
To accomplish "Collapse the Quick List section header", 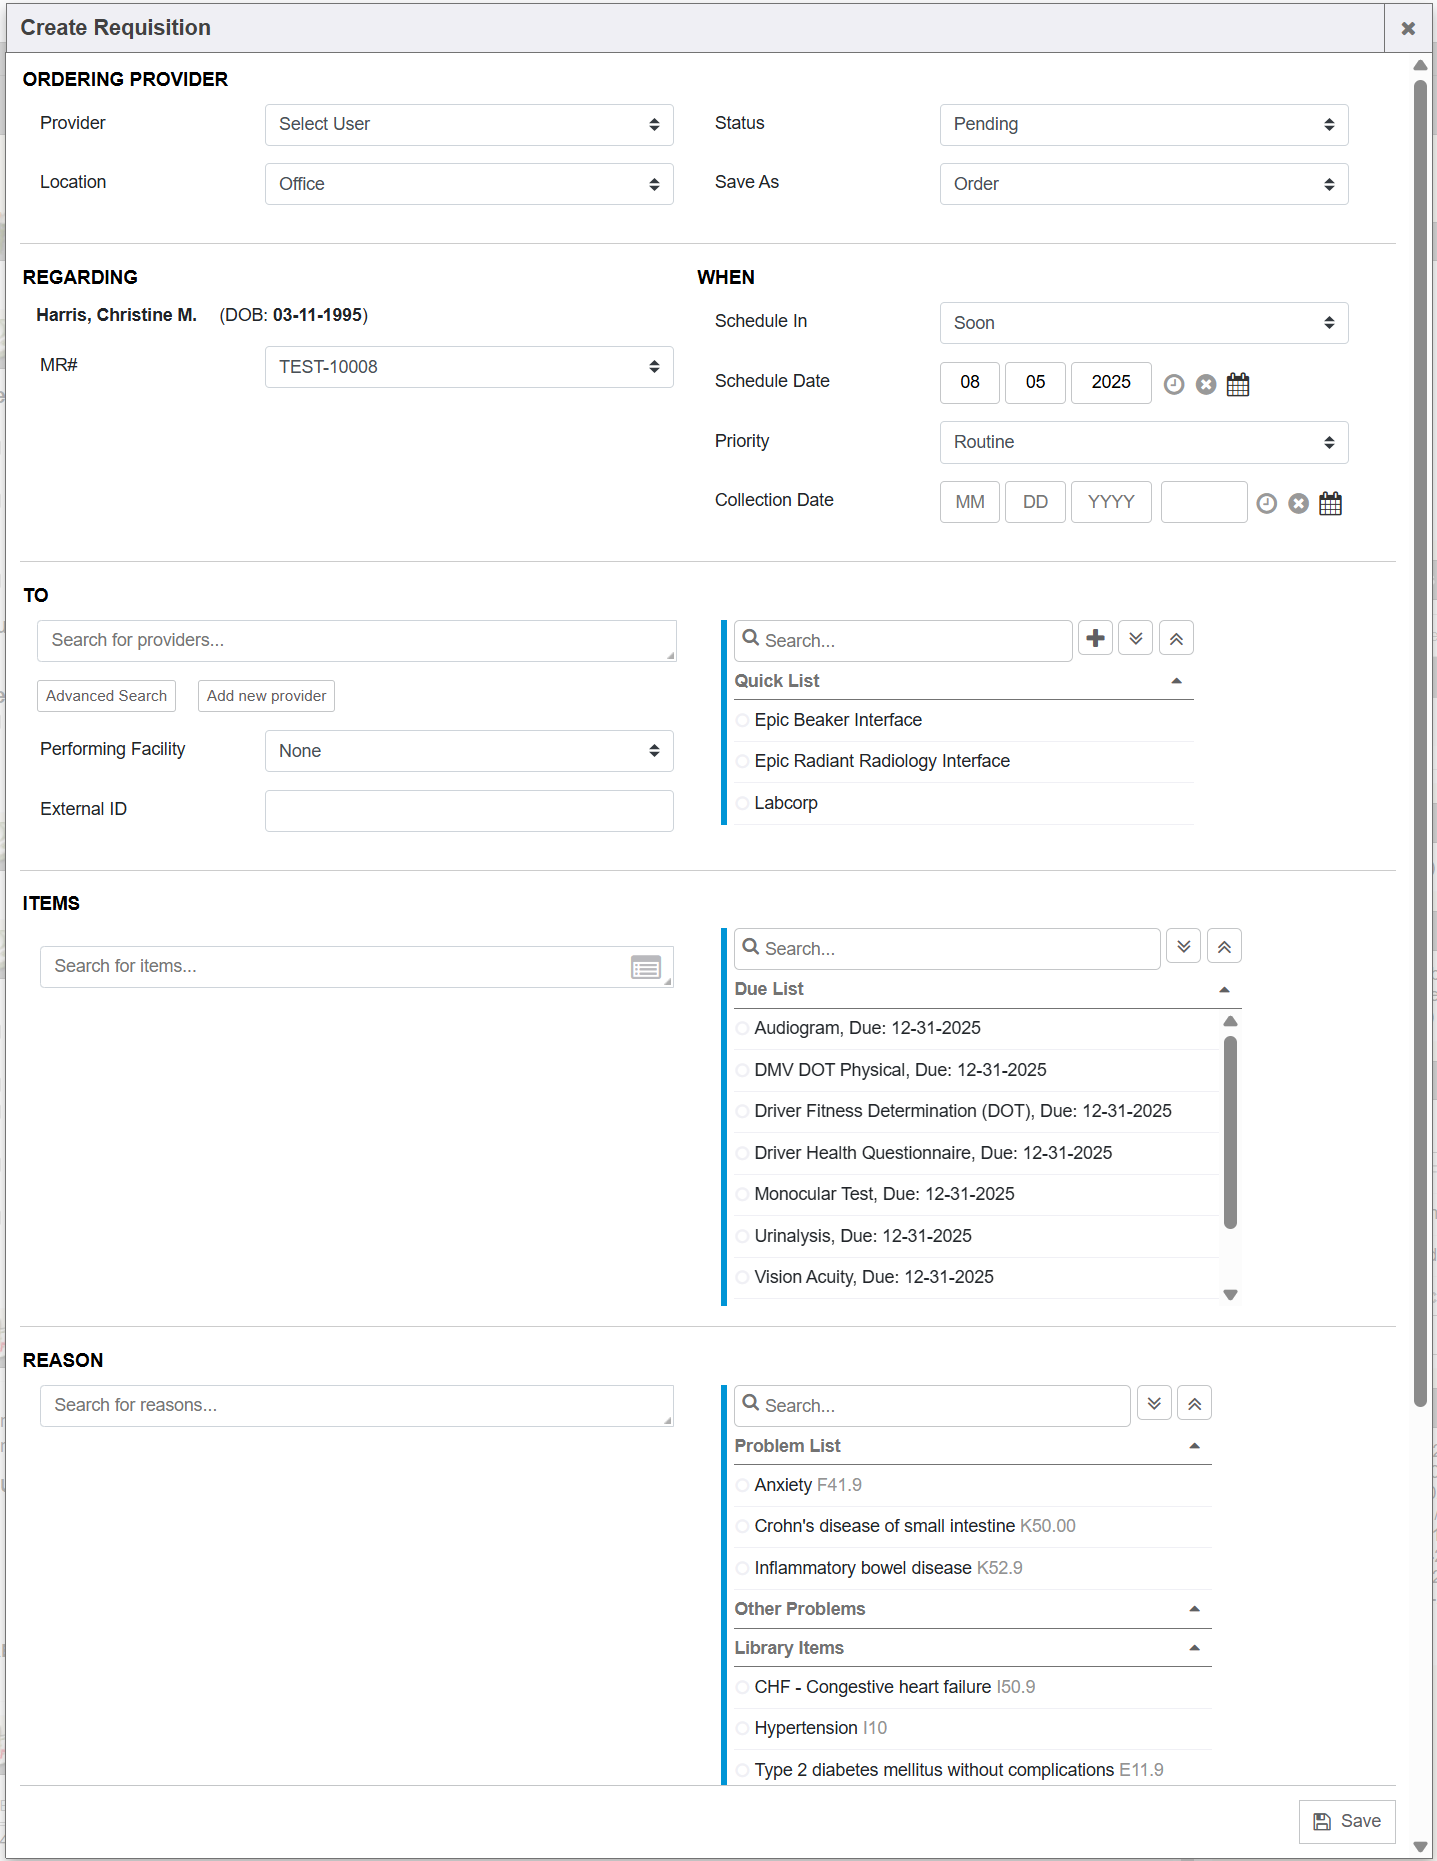I will coord(1176,681).
